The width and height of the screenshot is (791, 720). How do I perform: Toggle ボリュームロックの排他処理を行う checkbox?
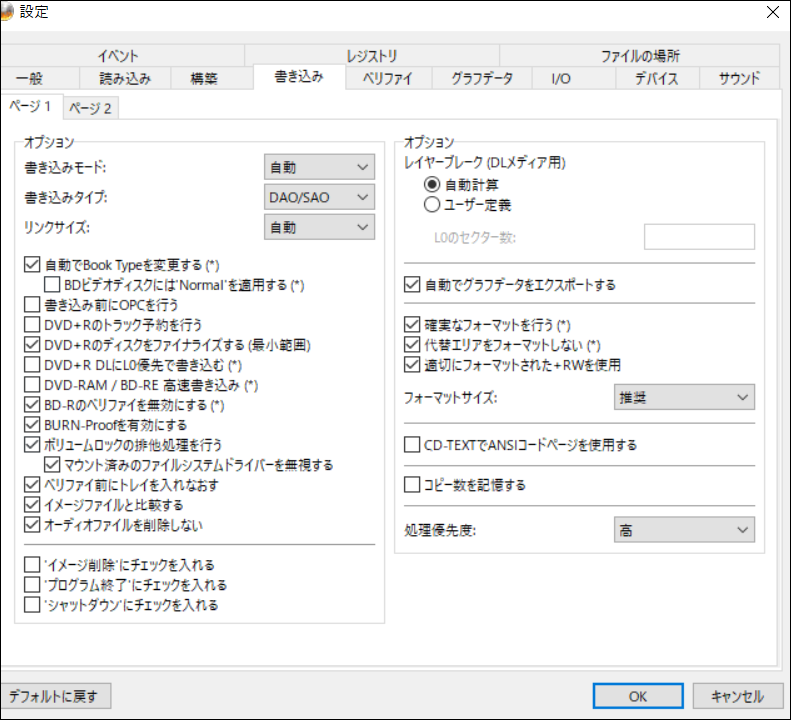click(32, 445)
